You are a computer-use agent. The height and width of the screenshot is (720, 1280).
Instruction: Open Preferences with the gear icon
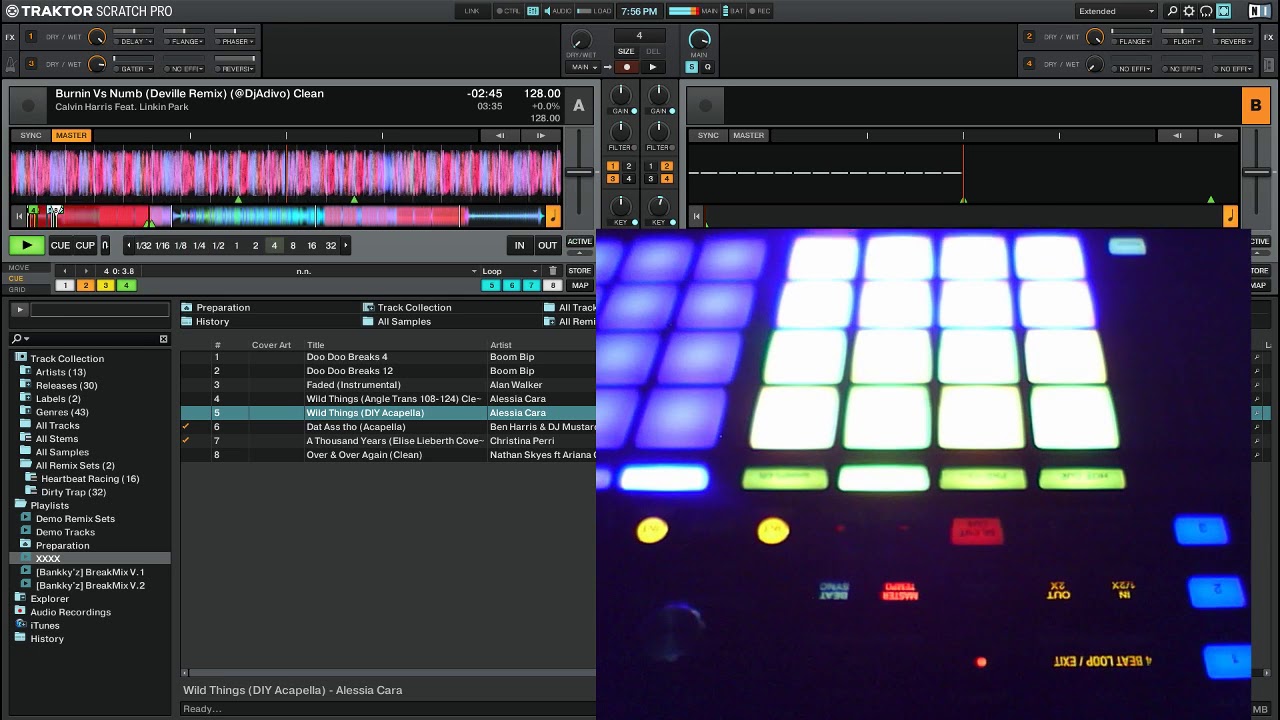pyautogui.click(x=1189, y=11)
